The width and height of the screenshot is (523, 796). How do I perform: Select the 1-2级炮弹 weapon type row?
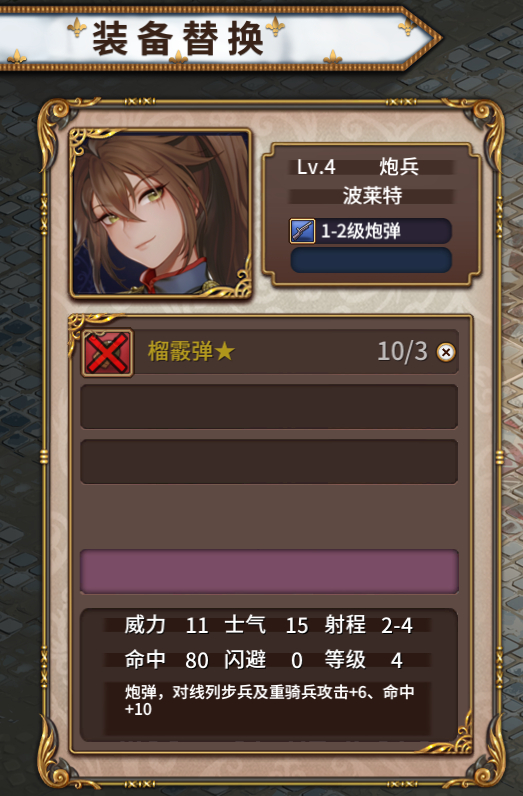click(371, 231)
